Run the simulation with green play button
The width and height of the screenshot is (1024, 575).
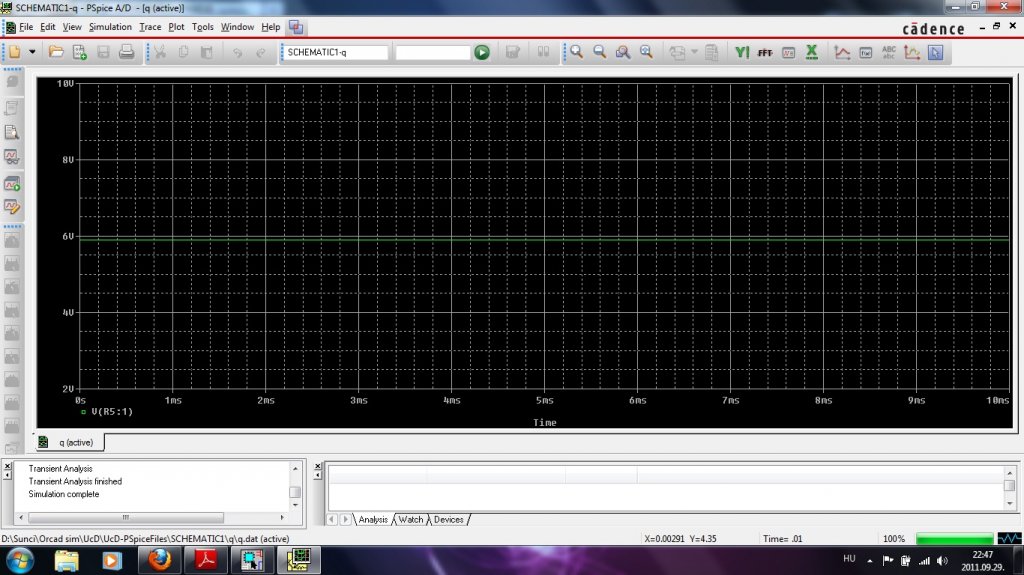(x=482, y=52)
